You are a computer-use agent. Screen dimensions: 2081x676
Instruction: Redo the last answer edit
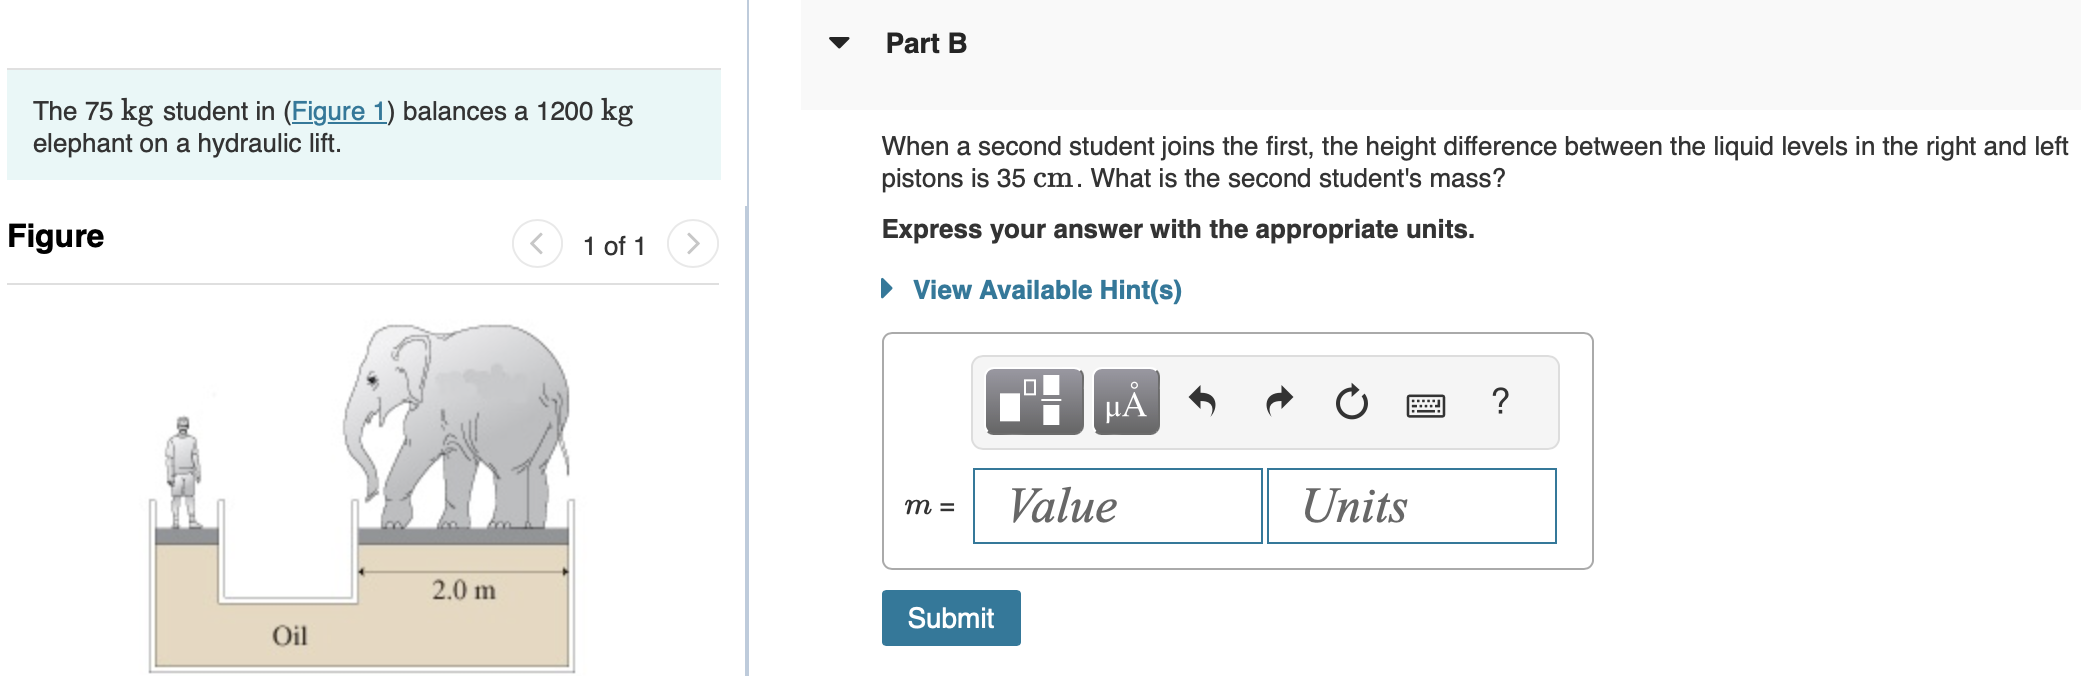[x=1279, y=402]
